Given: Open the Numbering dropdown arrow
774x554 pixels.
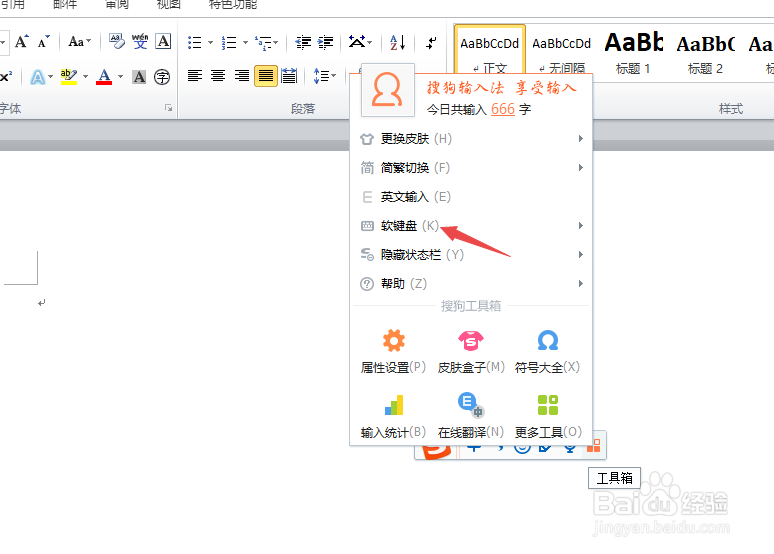Looking at the screenshot, I should coord(245,43).
